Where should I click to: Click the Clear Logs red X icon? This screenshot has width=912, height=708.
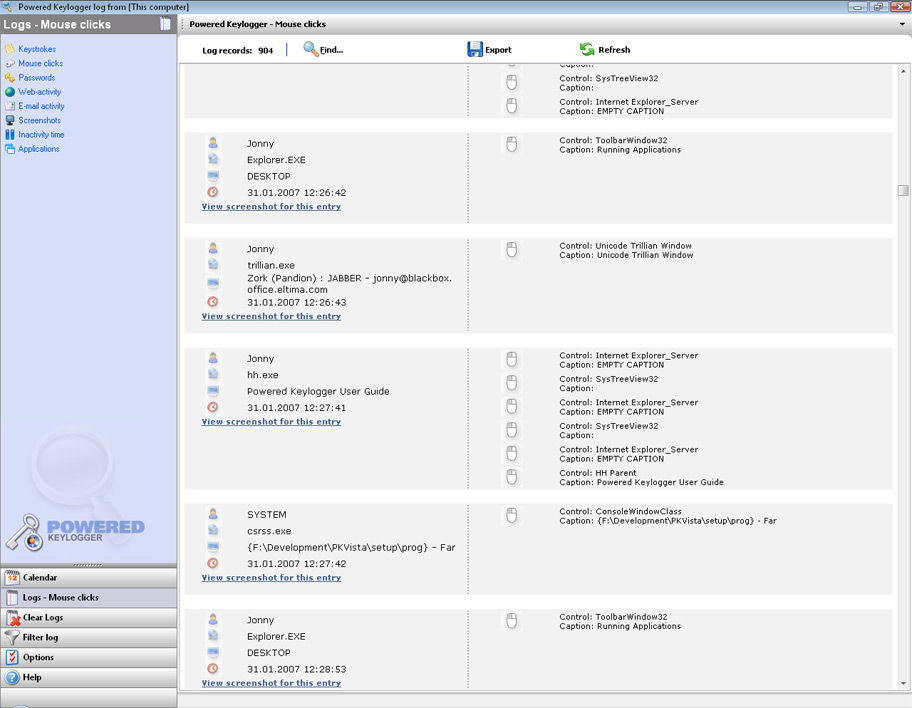click(x=12, y=617)
